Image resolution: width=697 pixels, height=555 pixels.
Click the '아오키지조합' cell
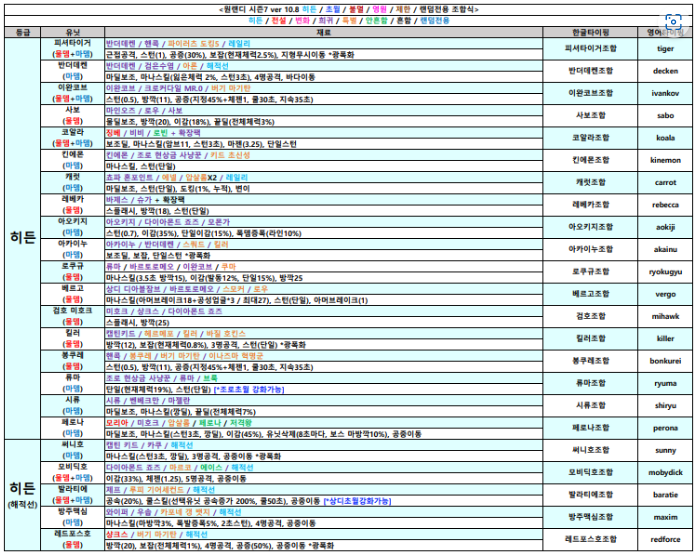tap(590, 227)
